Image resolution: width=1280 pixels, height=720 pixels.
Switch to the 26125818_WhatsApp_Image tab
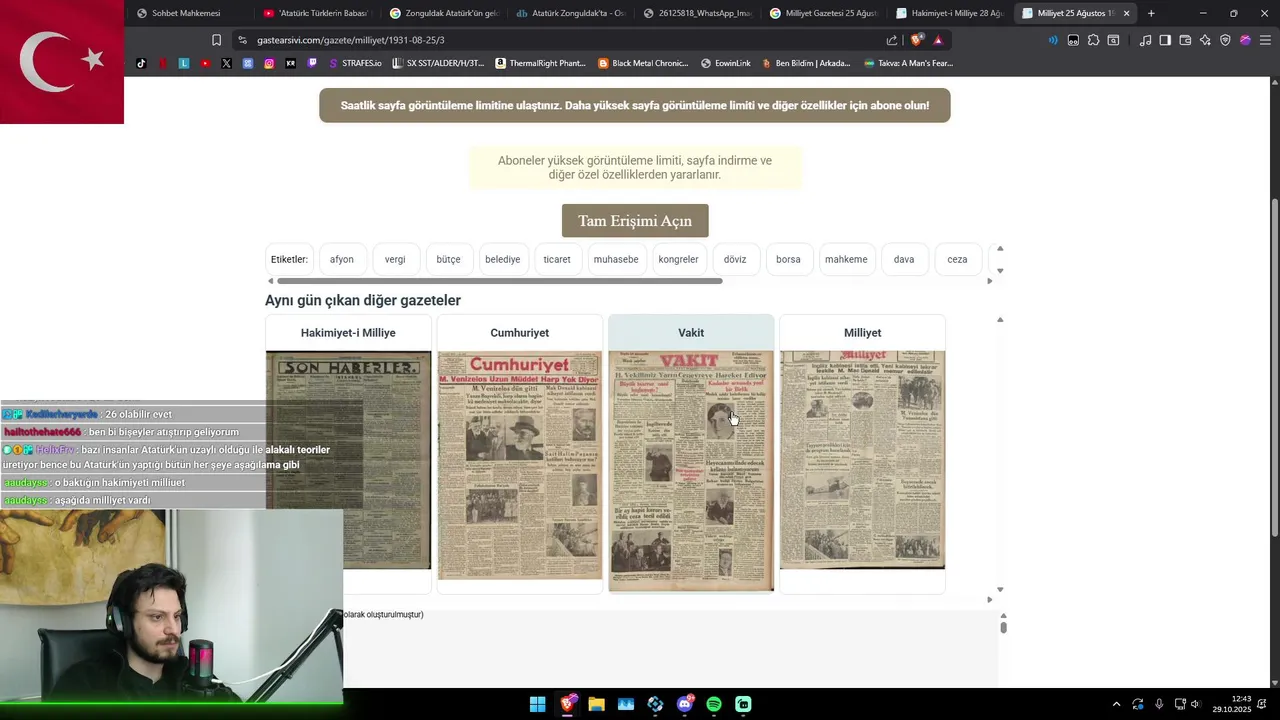tap(698, 13)
